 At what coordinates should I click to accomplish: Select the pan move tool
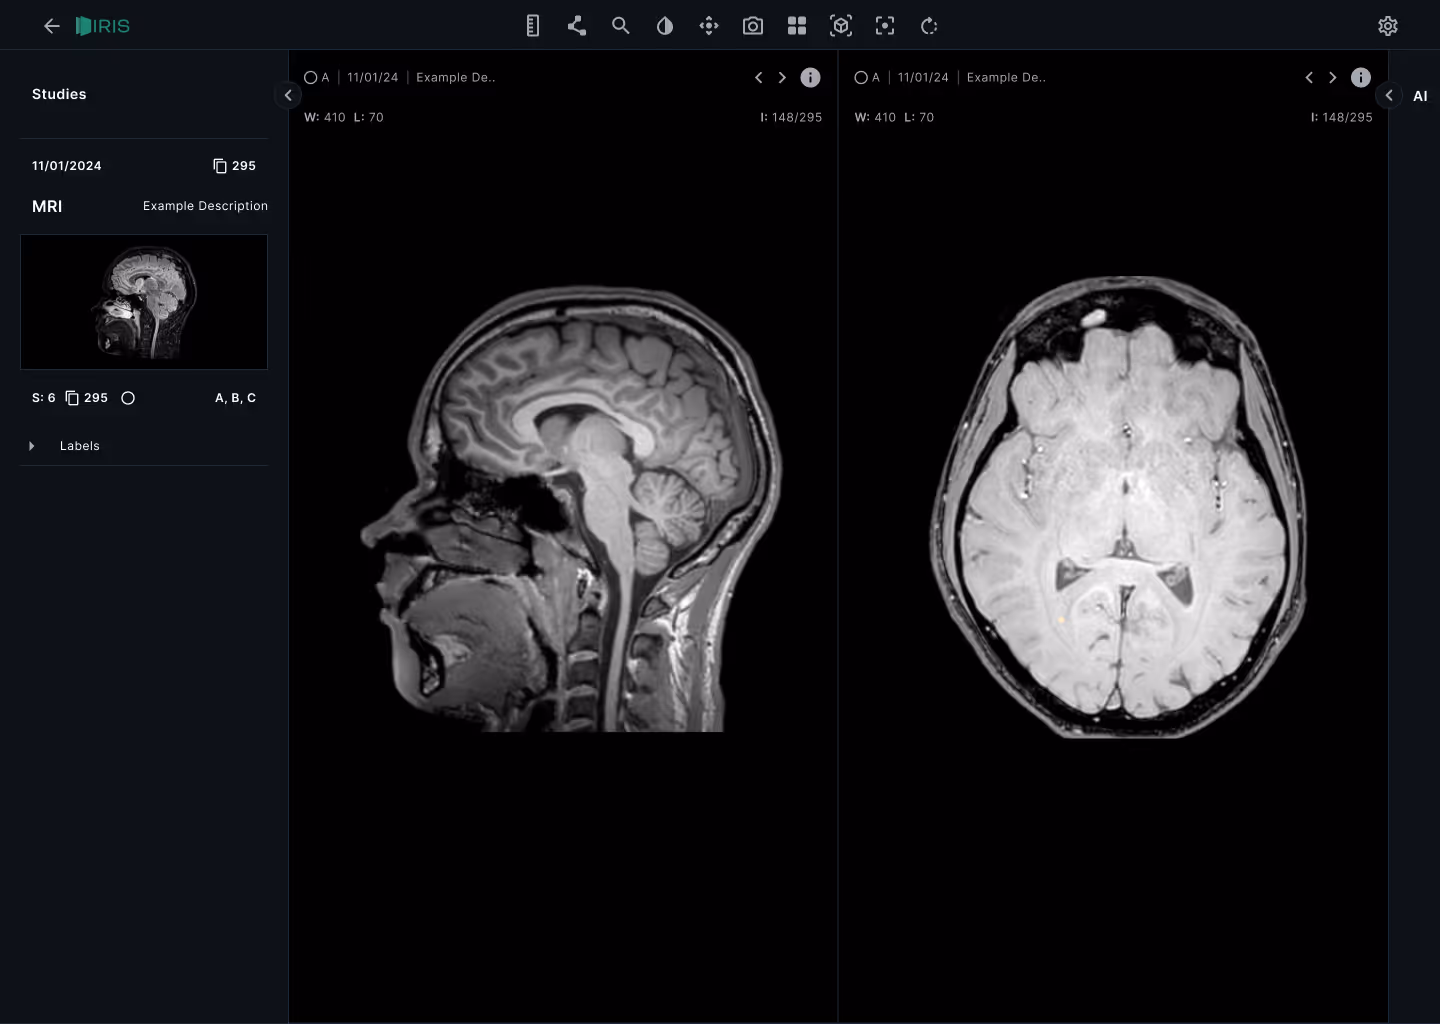click(709, 26)
